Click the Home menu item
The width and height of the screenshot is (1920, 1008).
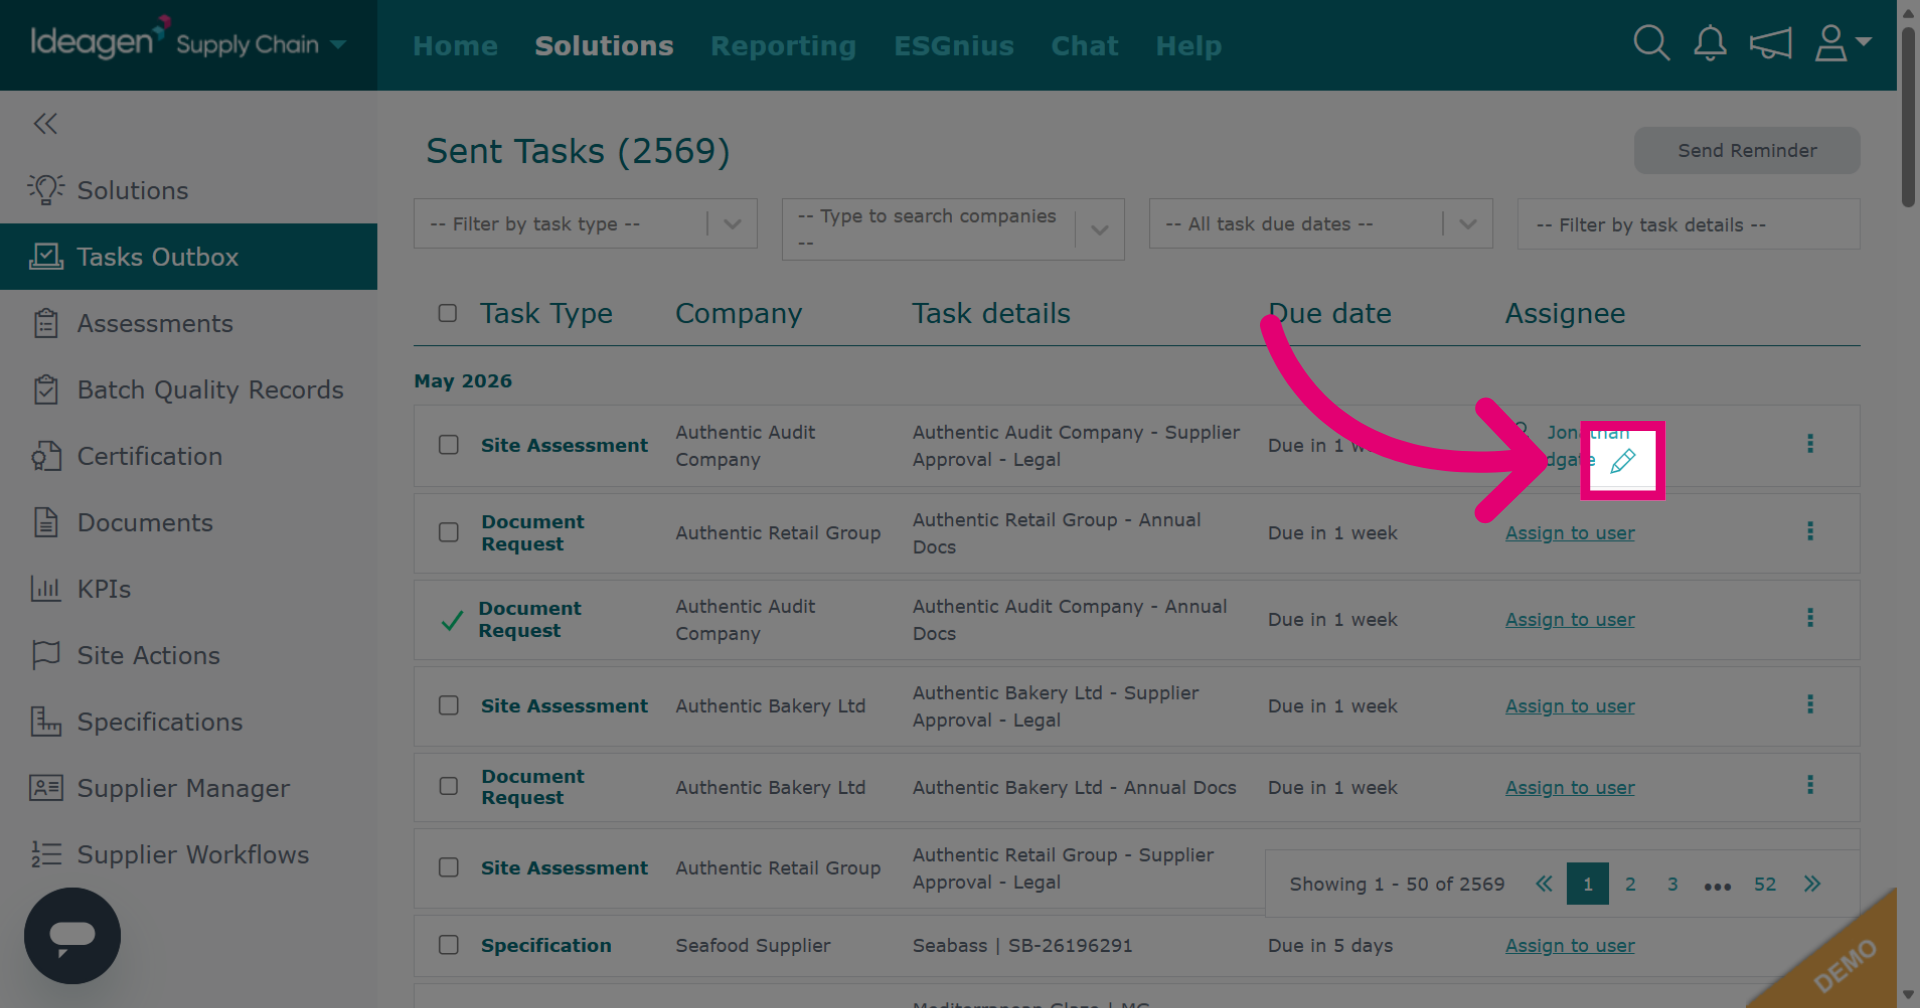click(455, 46)
